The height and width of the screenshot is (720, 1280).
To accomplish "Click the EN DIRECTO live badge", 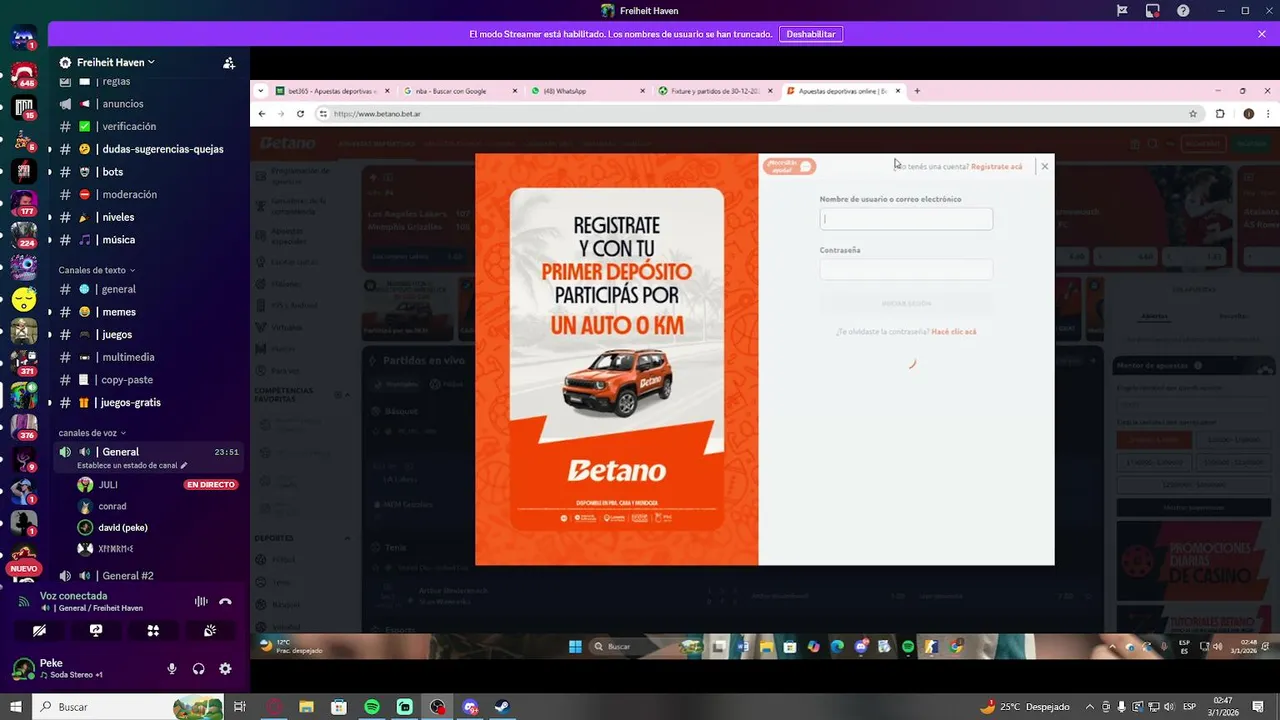I will click(x=210, y=485).
